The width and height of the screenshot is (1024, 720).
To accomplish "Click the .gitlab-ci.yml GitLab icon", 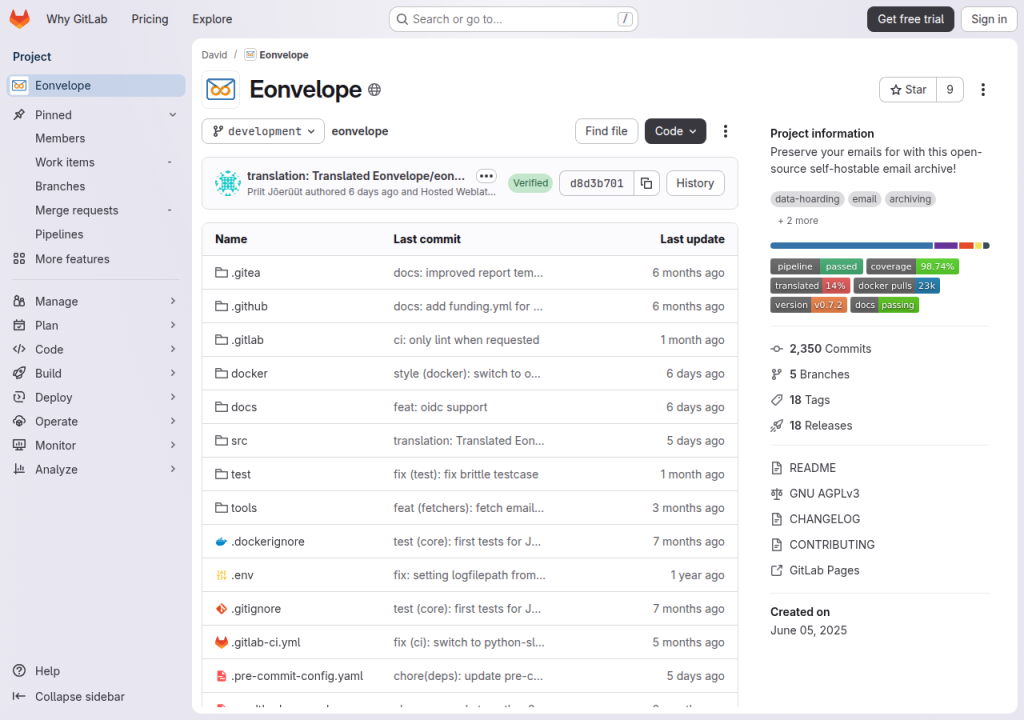I will click(221, 642).
